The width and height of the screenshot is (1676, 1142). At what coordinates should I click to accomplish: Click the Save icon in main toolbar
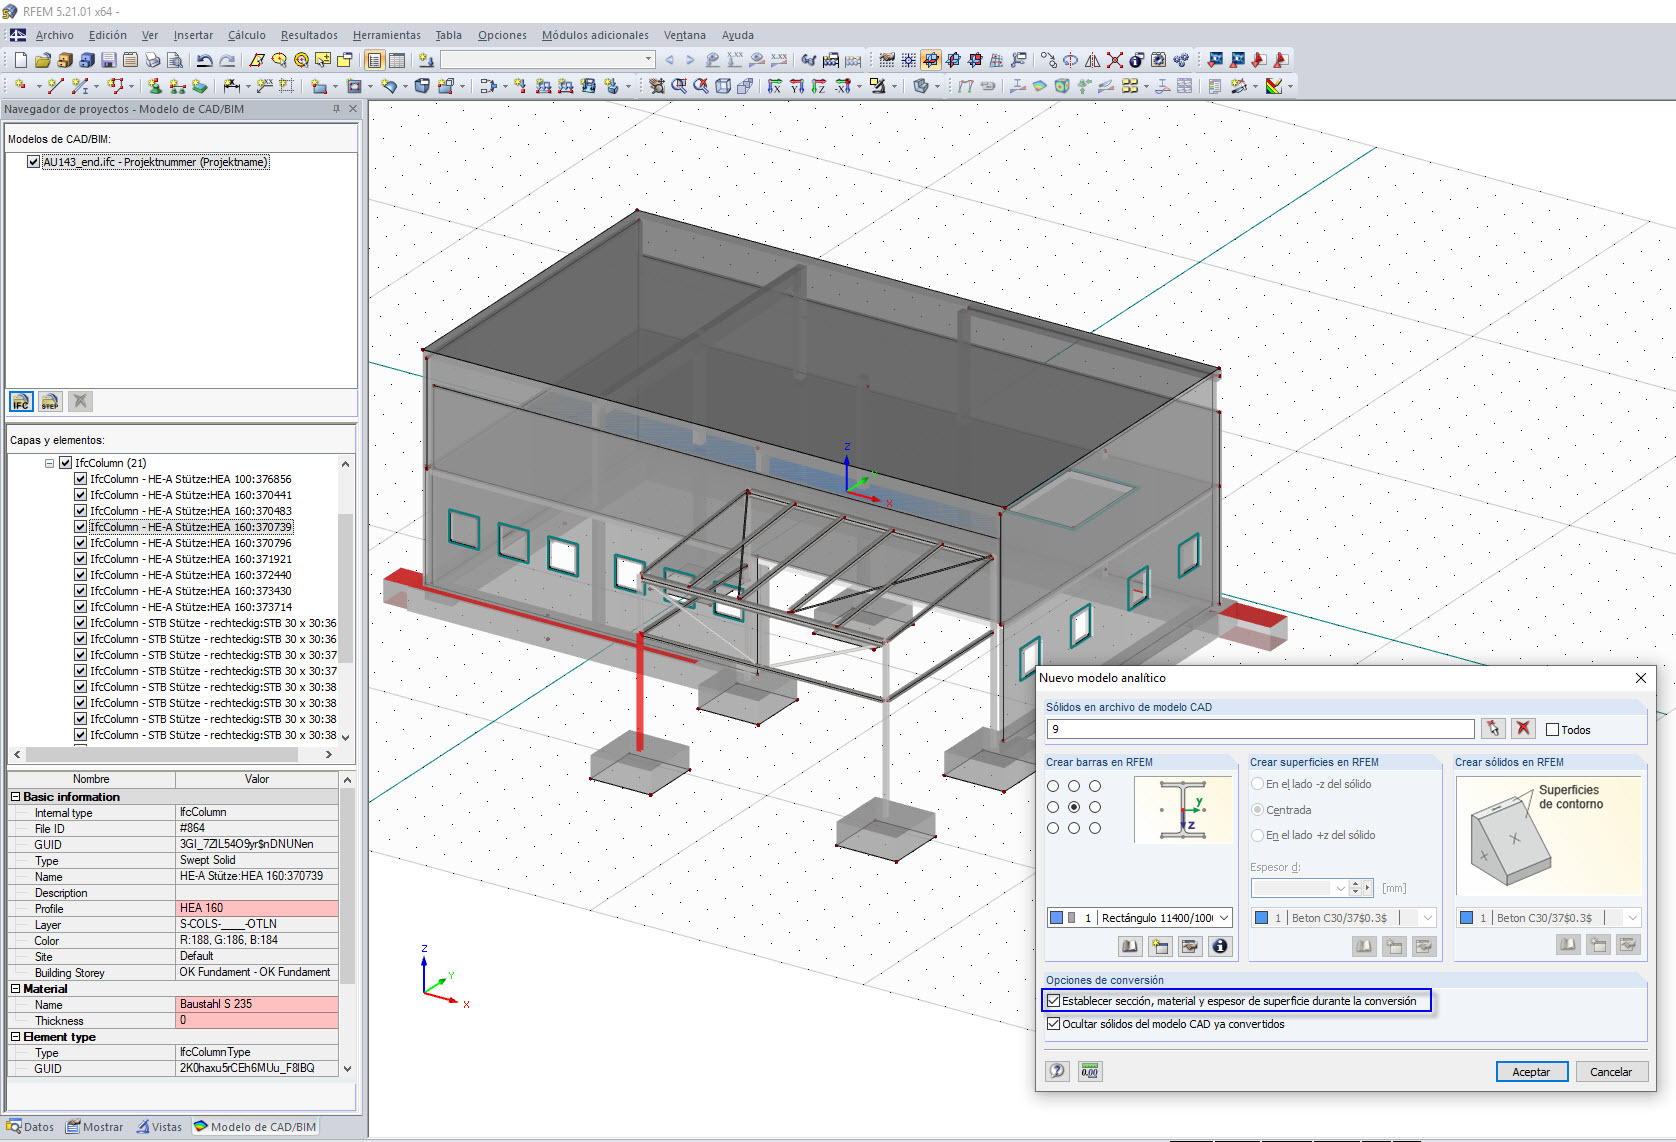coord(109,60)
